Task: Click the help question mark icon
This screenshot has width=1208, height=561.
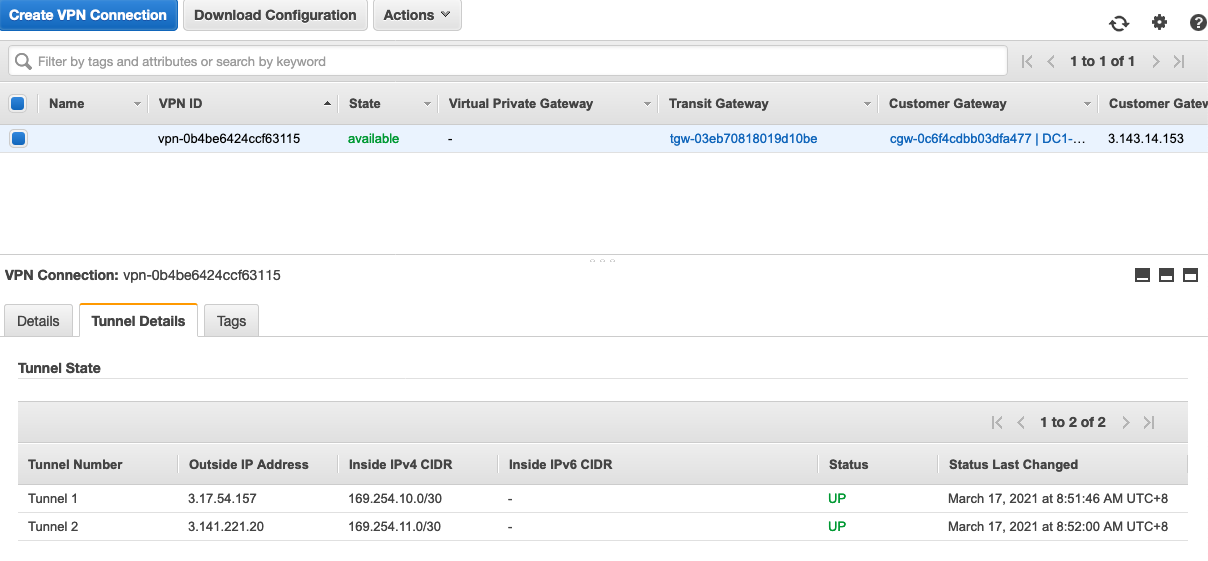Action: tap(1198, 23)
